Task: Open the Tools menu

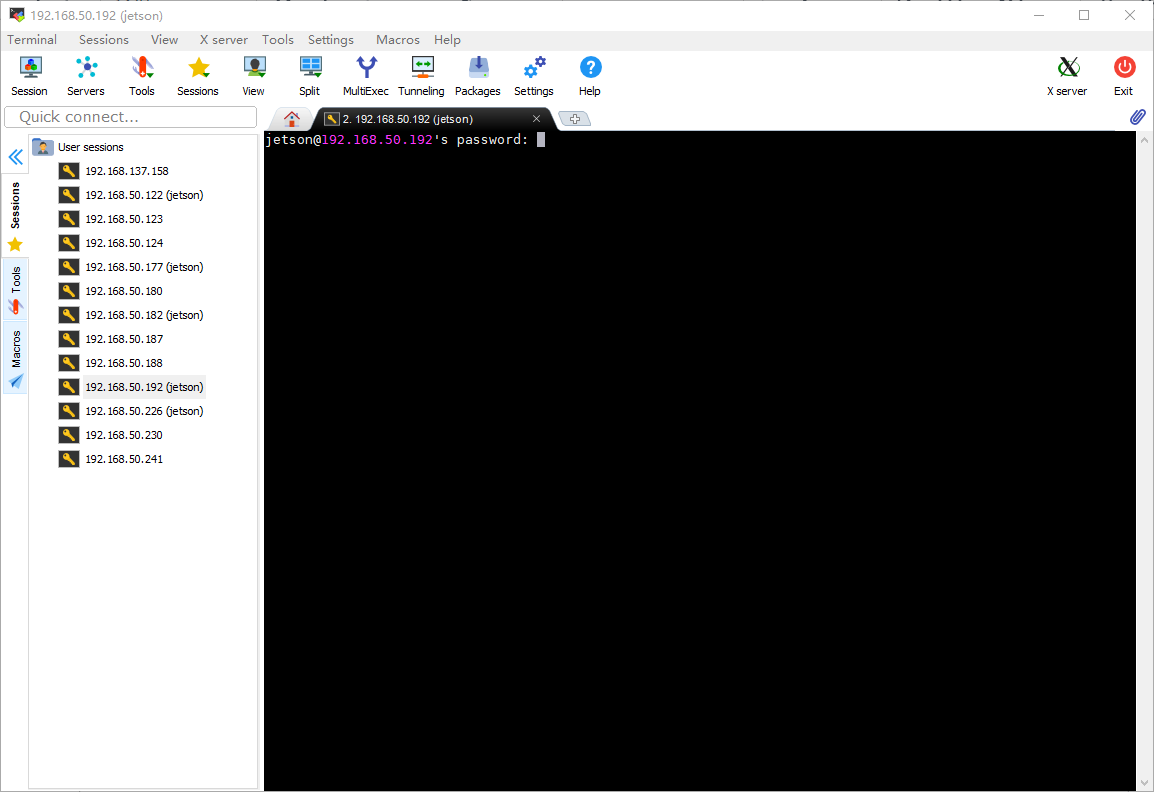Action: coord(277,40)
